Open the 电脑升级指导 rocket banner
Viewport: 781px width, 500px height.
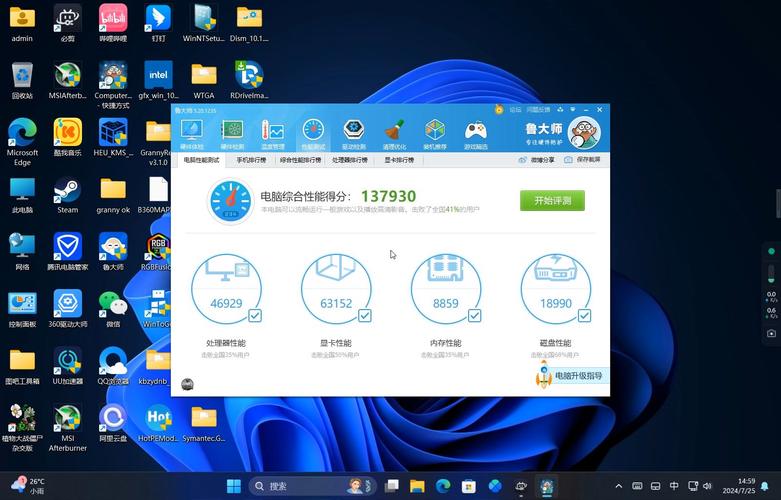click(x=572, y=375)
